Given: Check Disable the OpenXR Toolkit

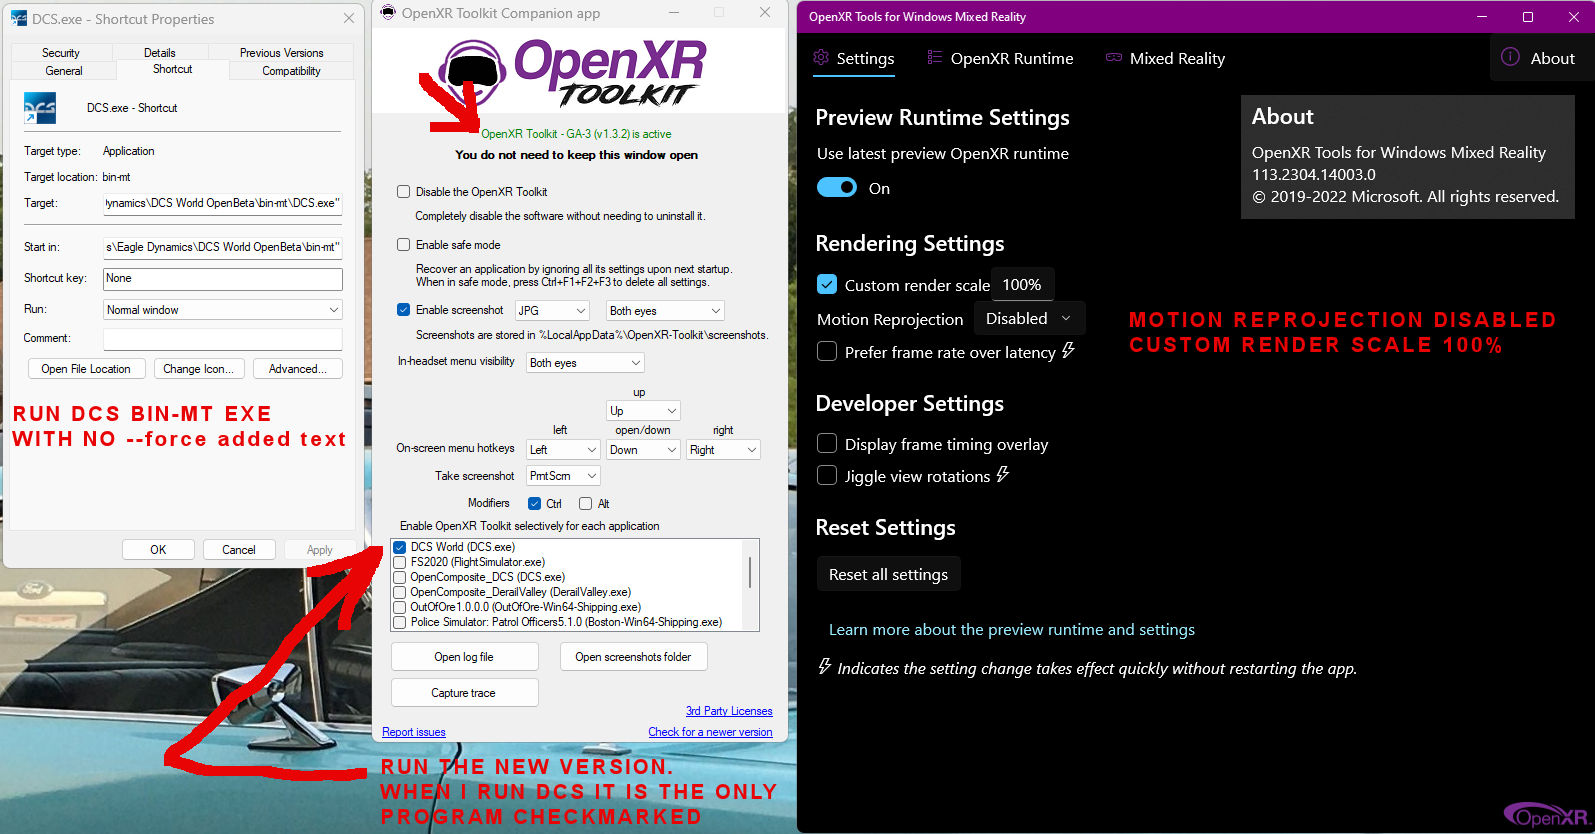Looking at the screenshot, I should tap(404, 192).
